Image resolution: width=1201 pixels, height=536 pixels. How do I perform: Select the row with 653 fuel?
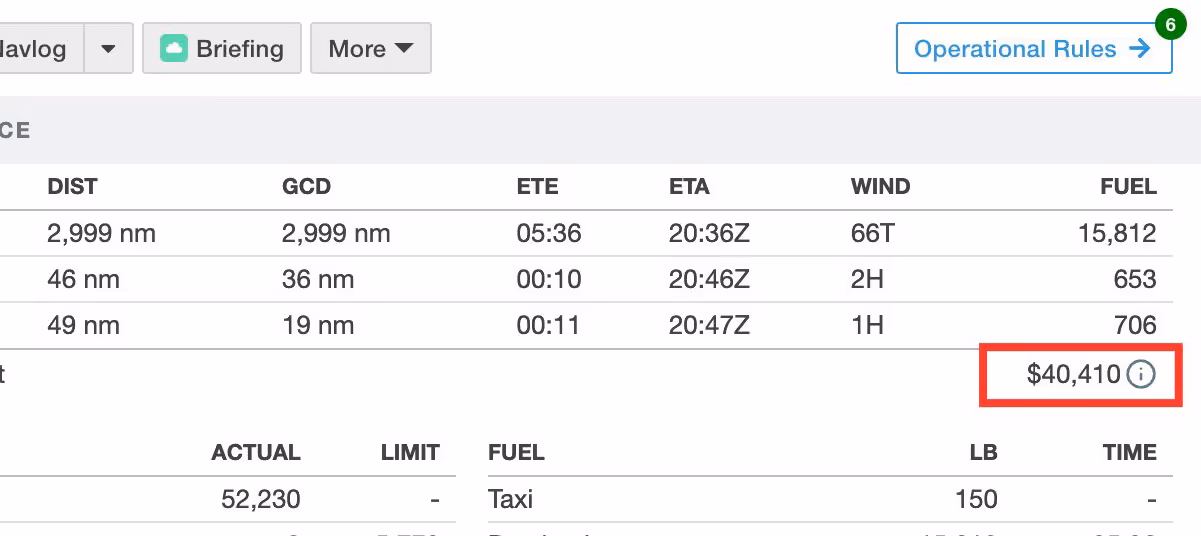600,279
